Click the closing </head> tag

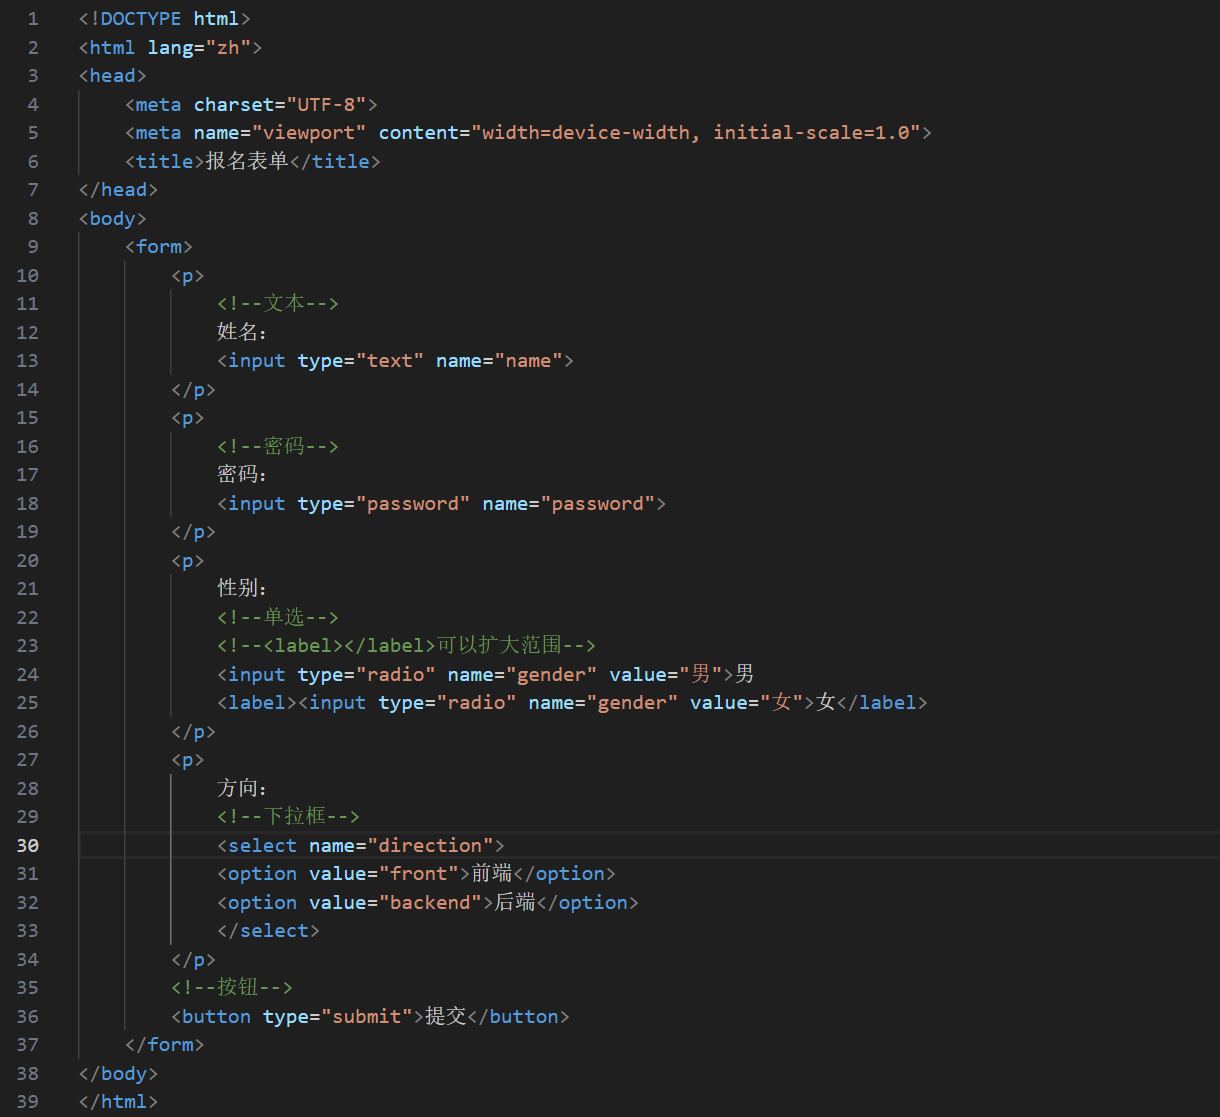click(119, 189)
